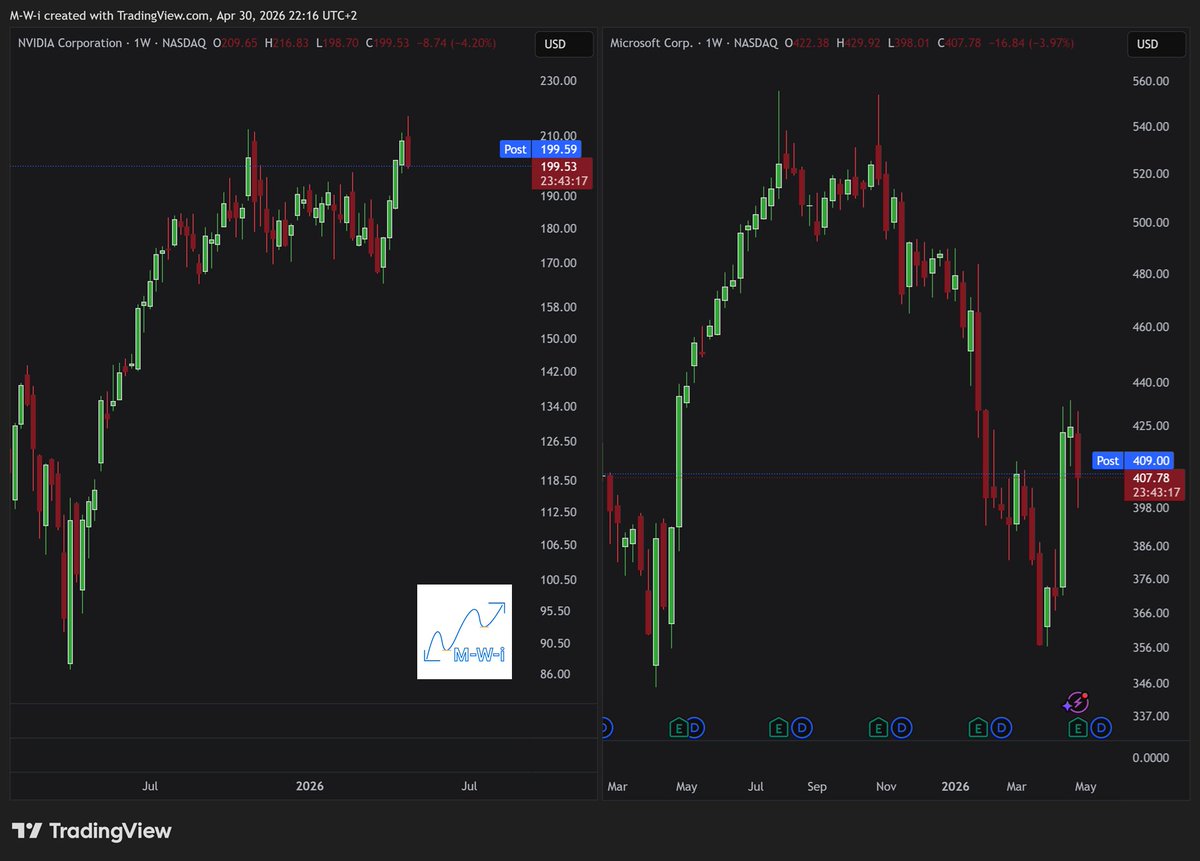Click the 560.00 level on Microsoft price axis
Screen dimensions: 1200x861
pos(1149,82)
